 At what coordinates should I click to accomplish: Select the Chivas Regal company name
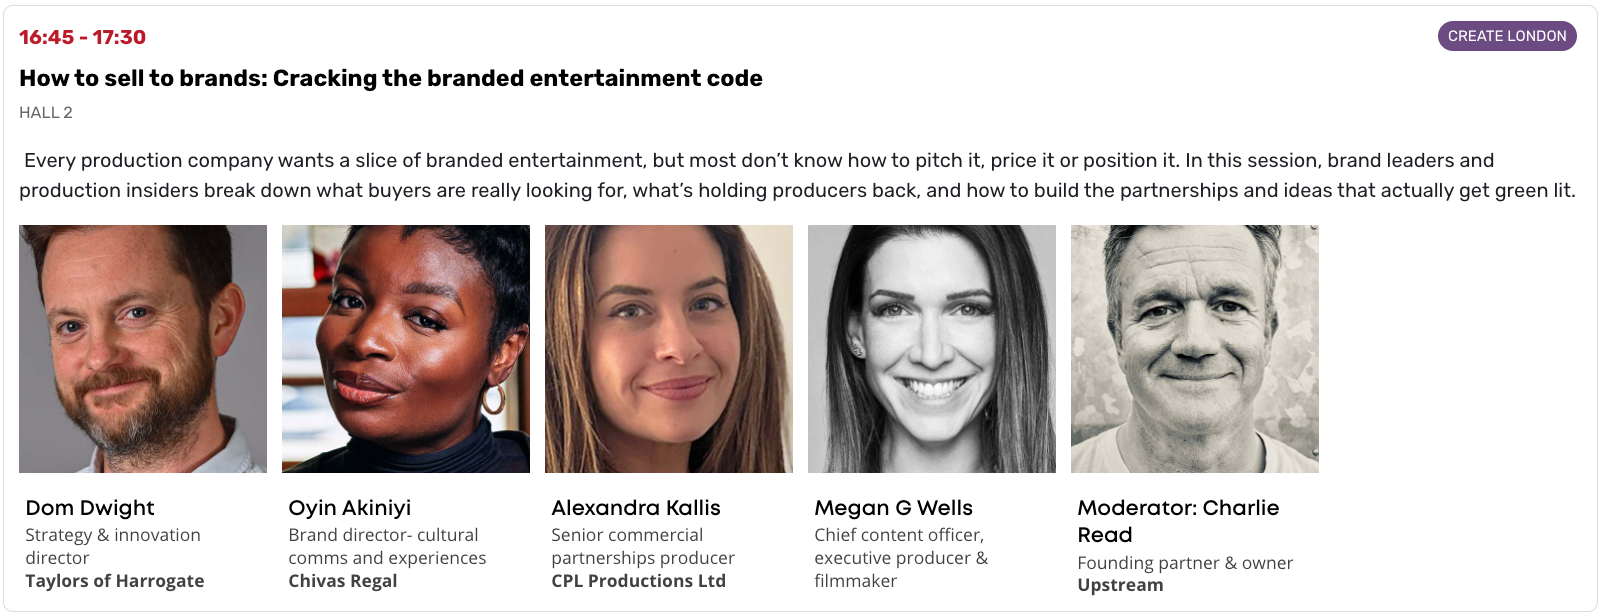pos(342,581)
